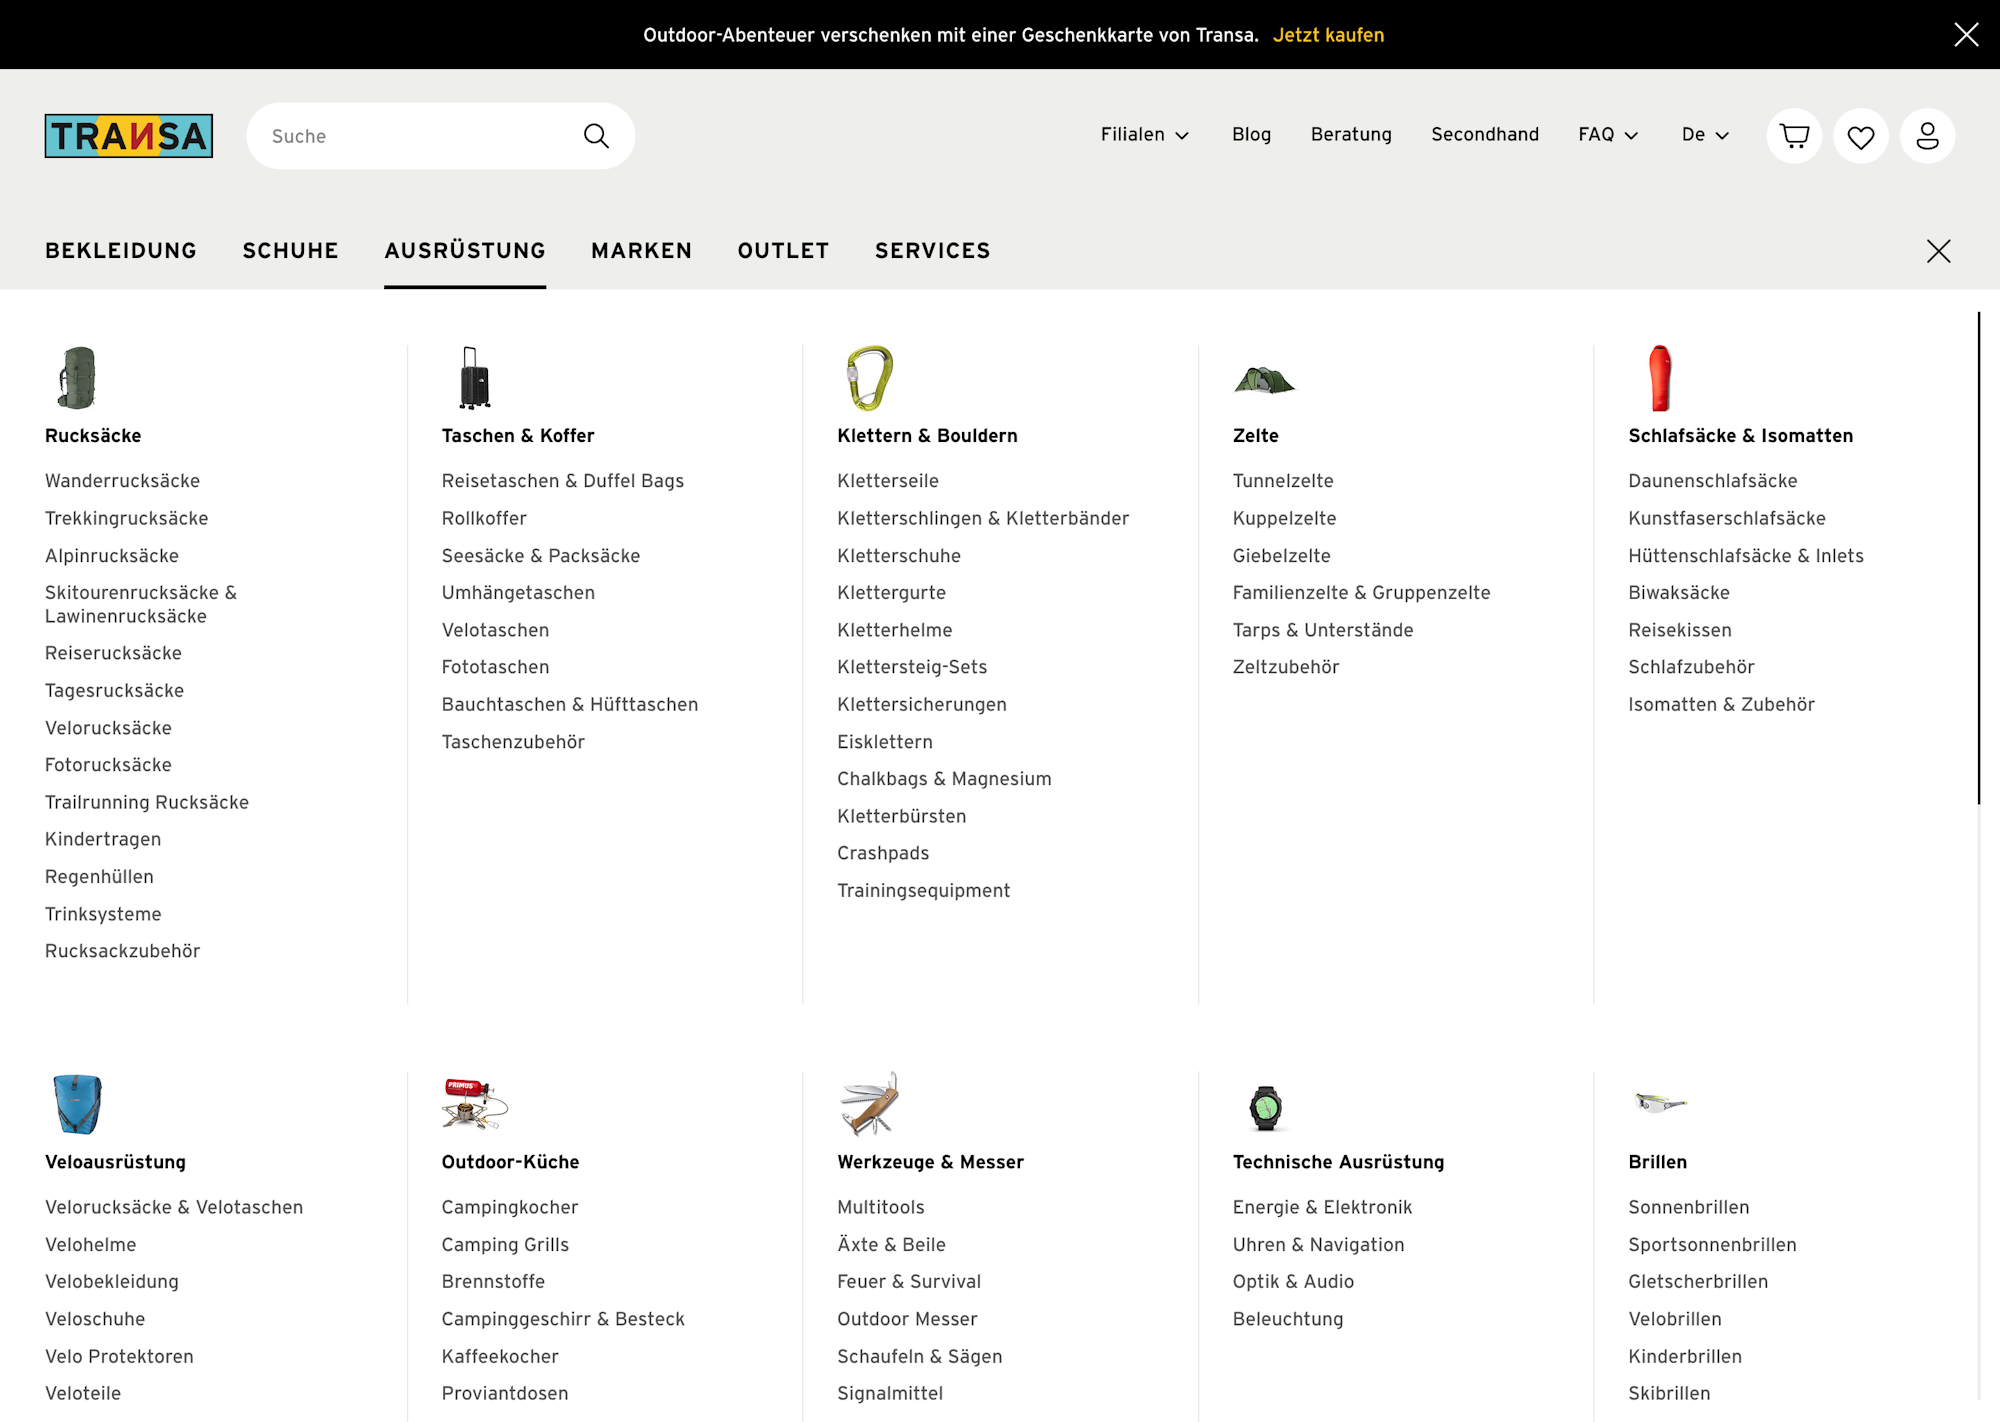Select Trailrunning Rucksäcke
Viewport: 2000px width, 1422px height.
[x=147, y=802]
